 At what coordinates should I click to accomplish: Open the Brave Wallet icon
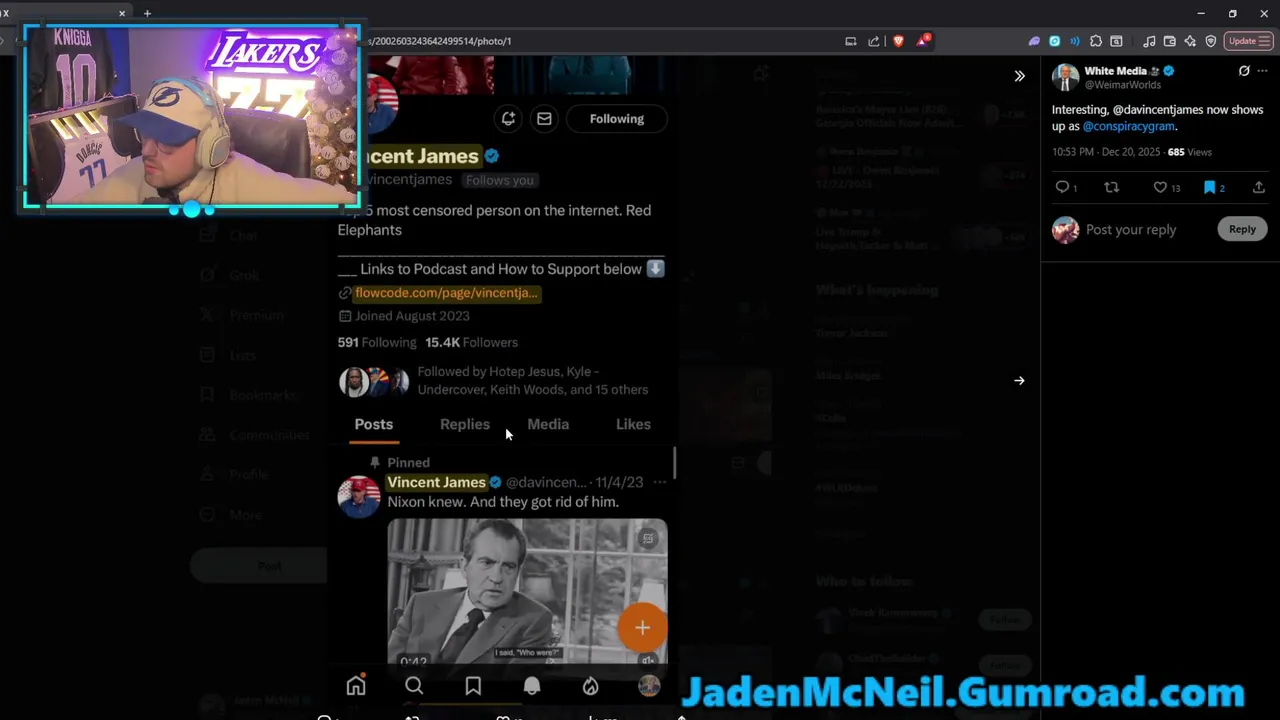click(x=1169, y=41)
